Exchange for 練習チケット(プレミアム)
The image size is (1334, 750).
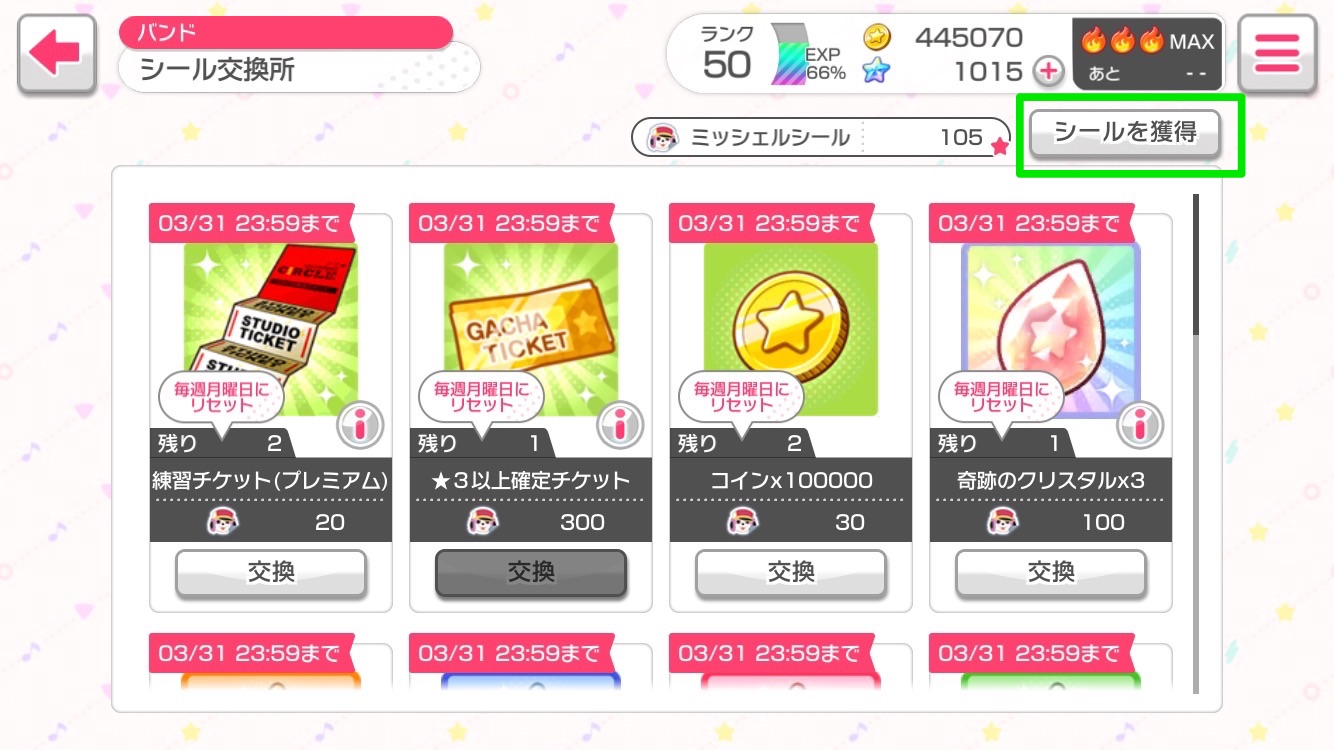coord(271,572)
